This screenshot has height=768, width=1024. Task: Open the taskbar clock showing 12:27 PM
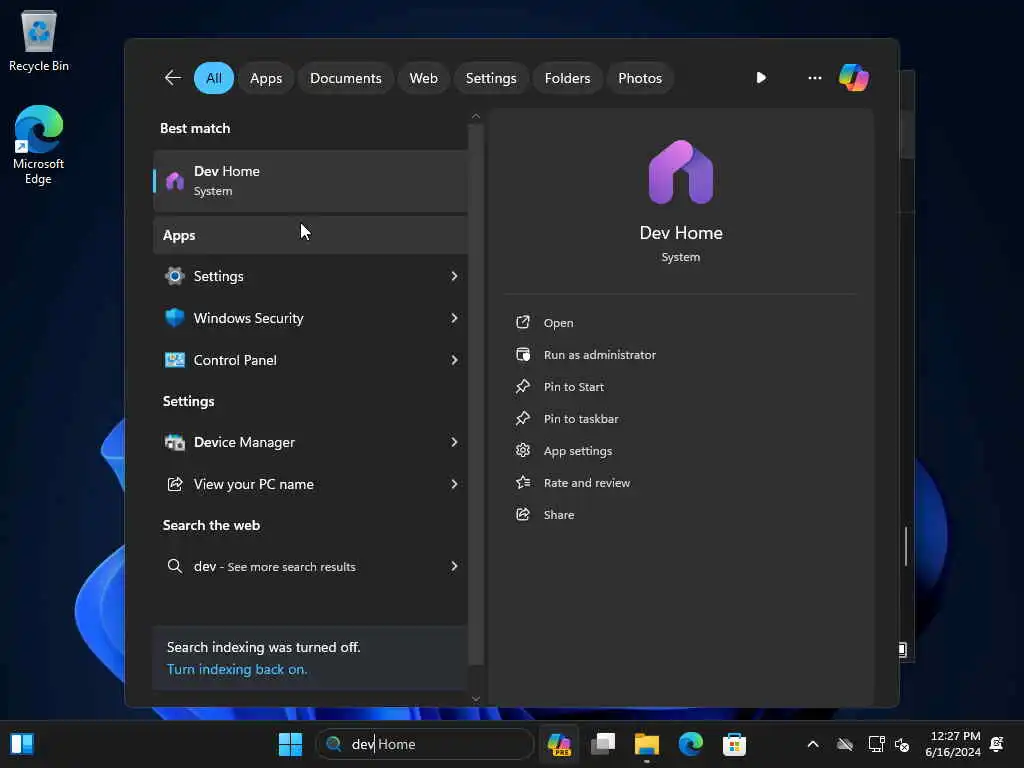[953, 744]
